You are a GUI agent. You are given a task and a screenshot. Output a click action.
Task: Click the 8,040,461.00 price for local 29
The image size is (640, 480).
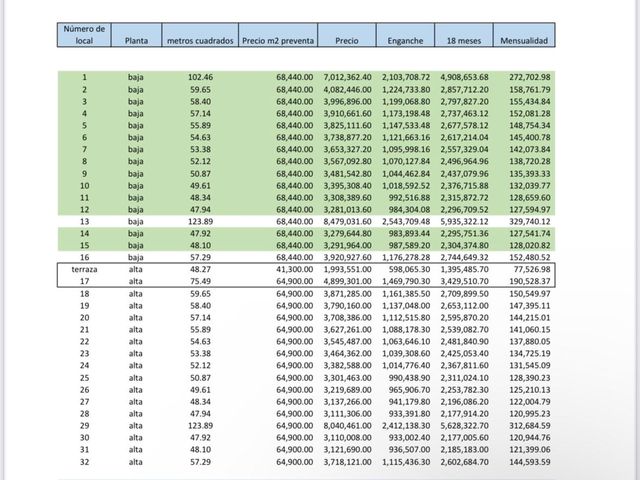pyautogui.click(x=347, y=426)
